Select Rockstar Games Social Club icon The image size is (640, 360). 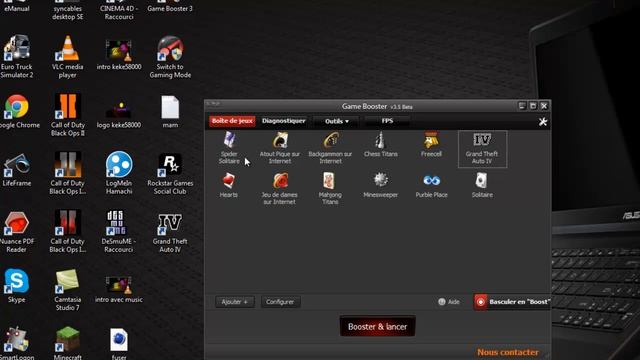[x=170, y=173]
